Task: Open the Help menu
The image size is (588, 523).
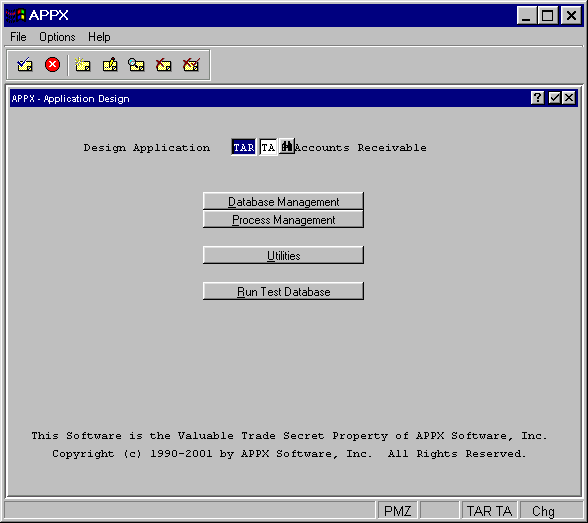Action: (99, 37)
